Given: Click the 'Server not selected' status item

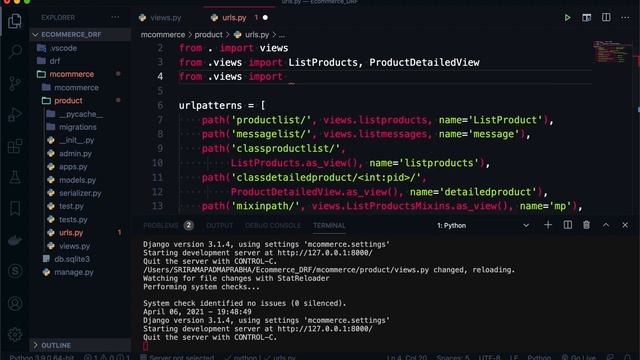Looking at the screenshot, I should pos(177,358).
